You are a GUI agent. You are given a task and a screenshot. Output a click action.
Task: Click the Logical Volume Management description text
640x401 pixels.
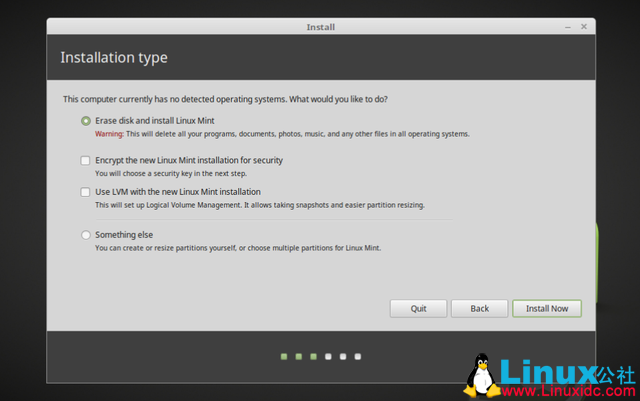(260, 205)
